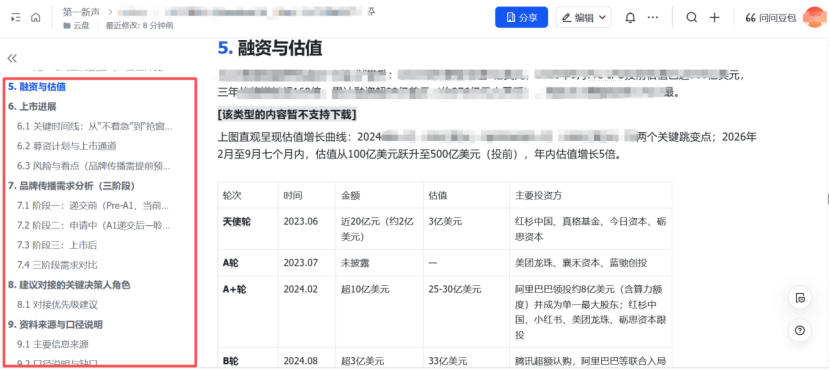Click the plus icon to create new

click(x=715, y=17)
